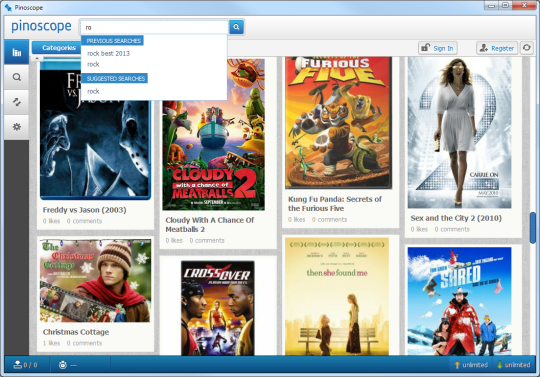Image resolution: width=540 pixels, height=377 pixels.
Task: Click the title 'Freddy vs Jason (2003)'
Action: coord(84,210)
